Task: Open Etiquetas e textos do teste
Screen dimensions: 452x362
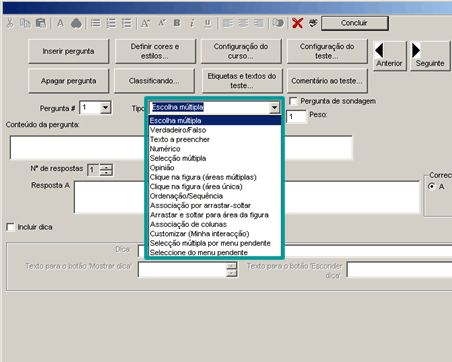Action: coord(242,81)
